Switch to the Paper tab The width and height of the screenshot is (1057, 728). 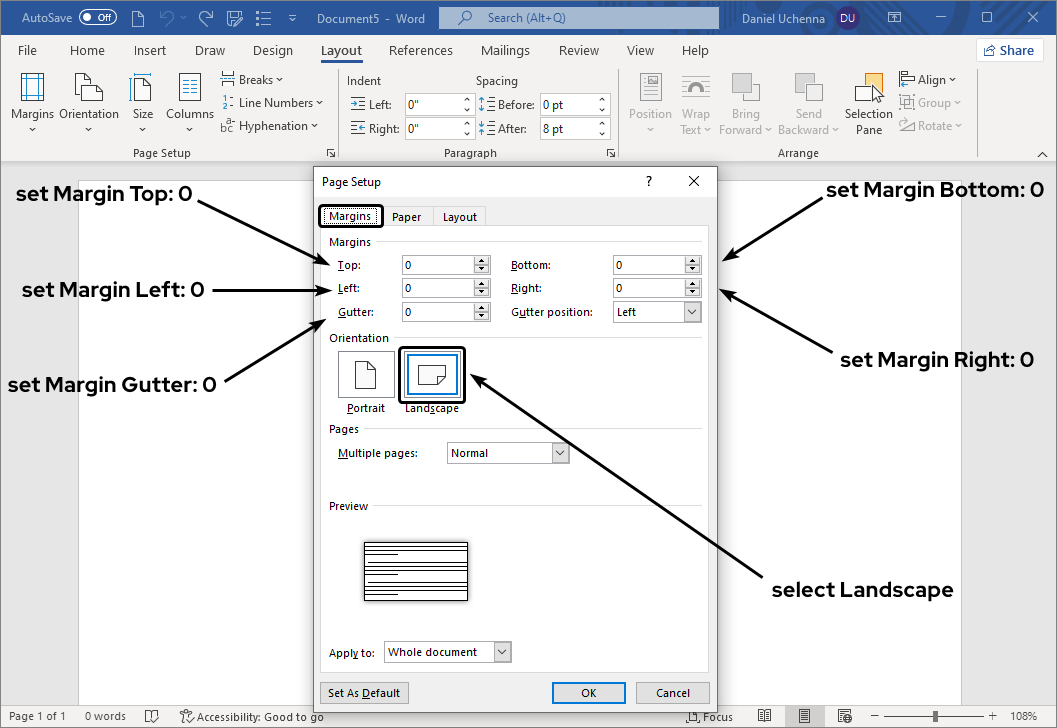click(406, 217)
